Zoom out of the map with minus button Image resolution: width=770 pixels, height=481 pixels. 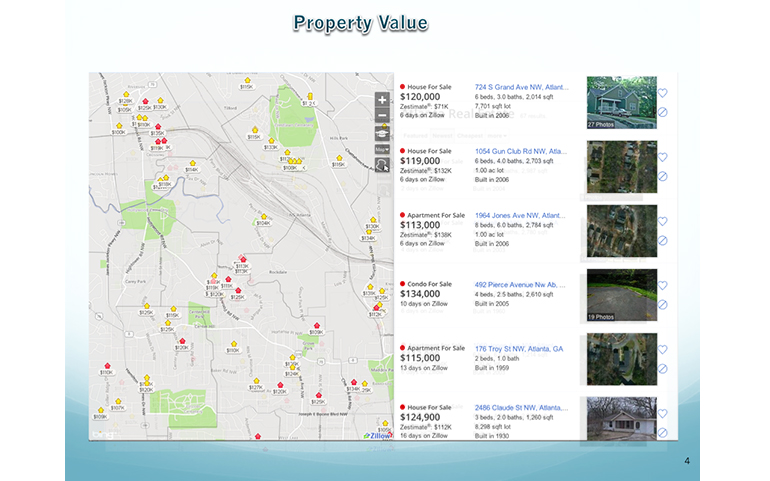(x=382, y=115)
